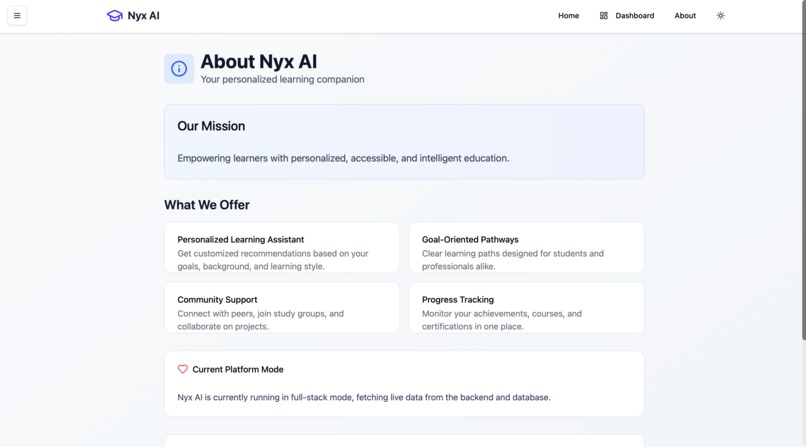Click the 'Get customized recommendations' description
The width and height of the screenshot is (806, 447).
273,260
